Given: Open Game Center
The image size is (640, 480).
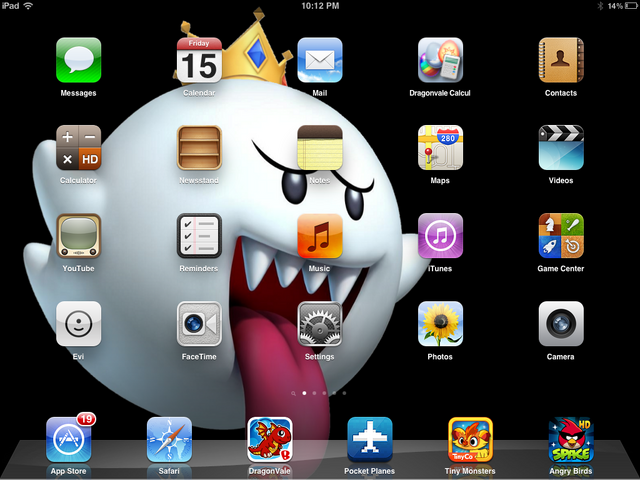Looking at the screenshot, I should [x=561, y=236].
